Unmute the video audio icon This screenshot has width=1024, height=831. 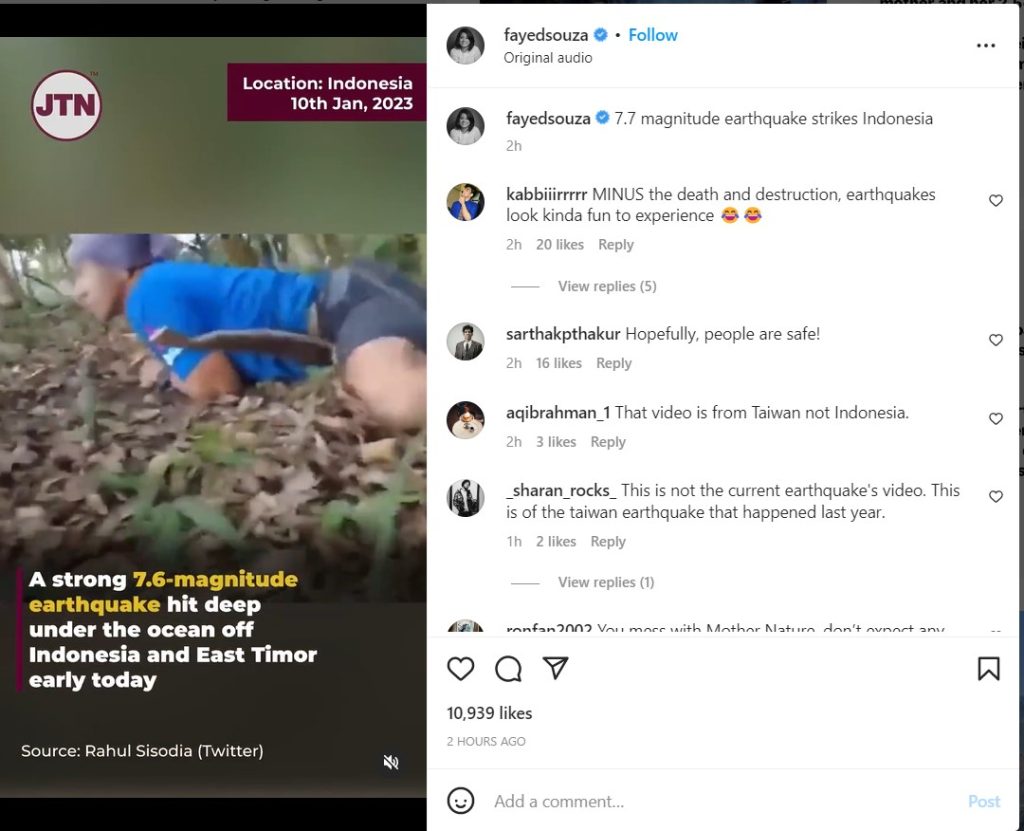[x=391, y=761]
